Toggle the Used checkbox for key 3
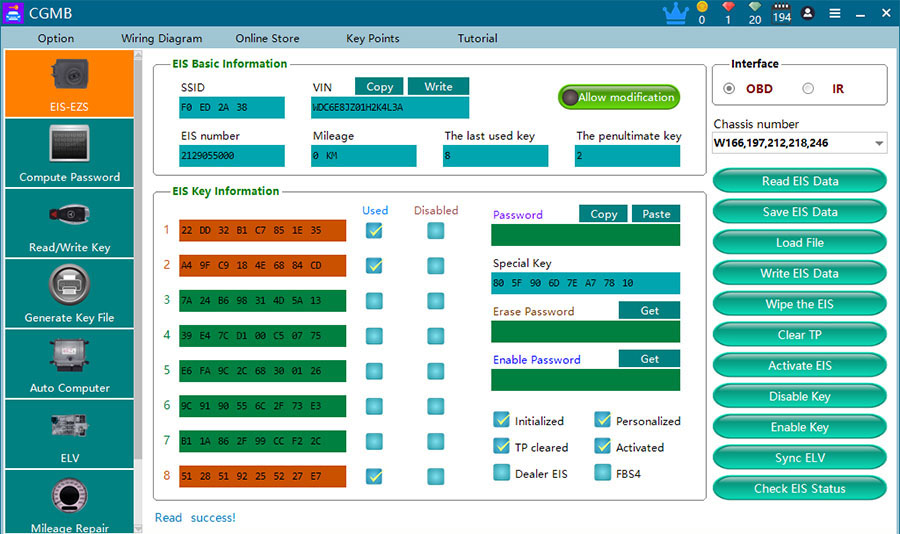 [x=374, y=301]
